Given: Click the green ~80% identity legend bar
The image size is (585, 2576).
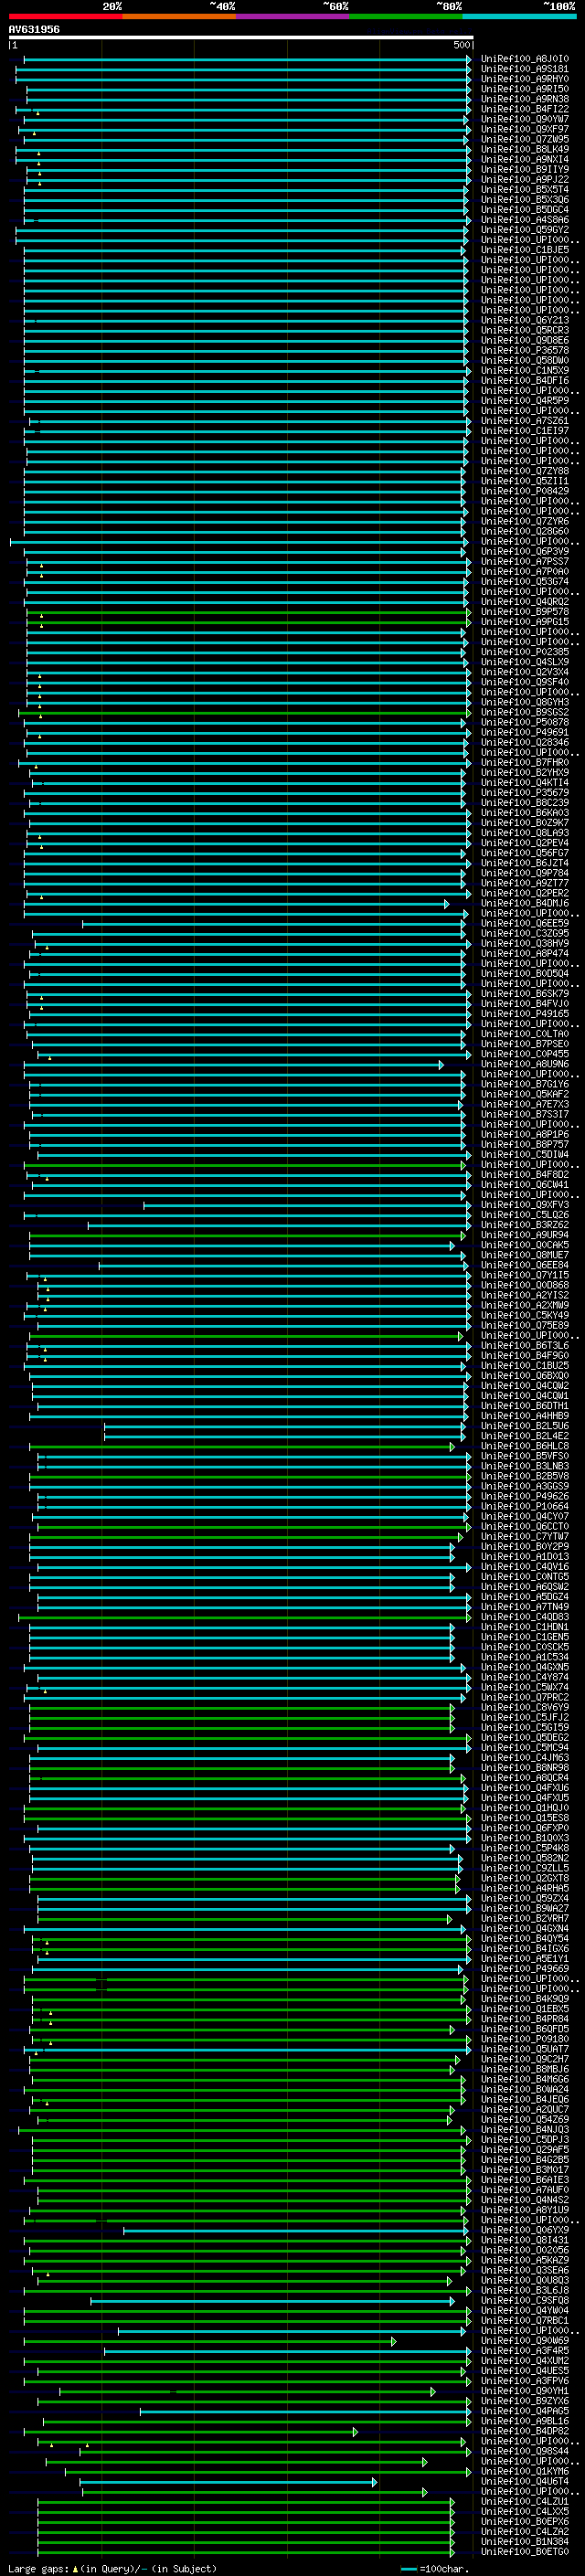Looking at the screenshot, I should [x=406, y=16].
